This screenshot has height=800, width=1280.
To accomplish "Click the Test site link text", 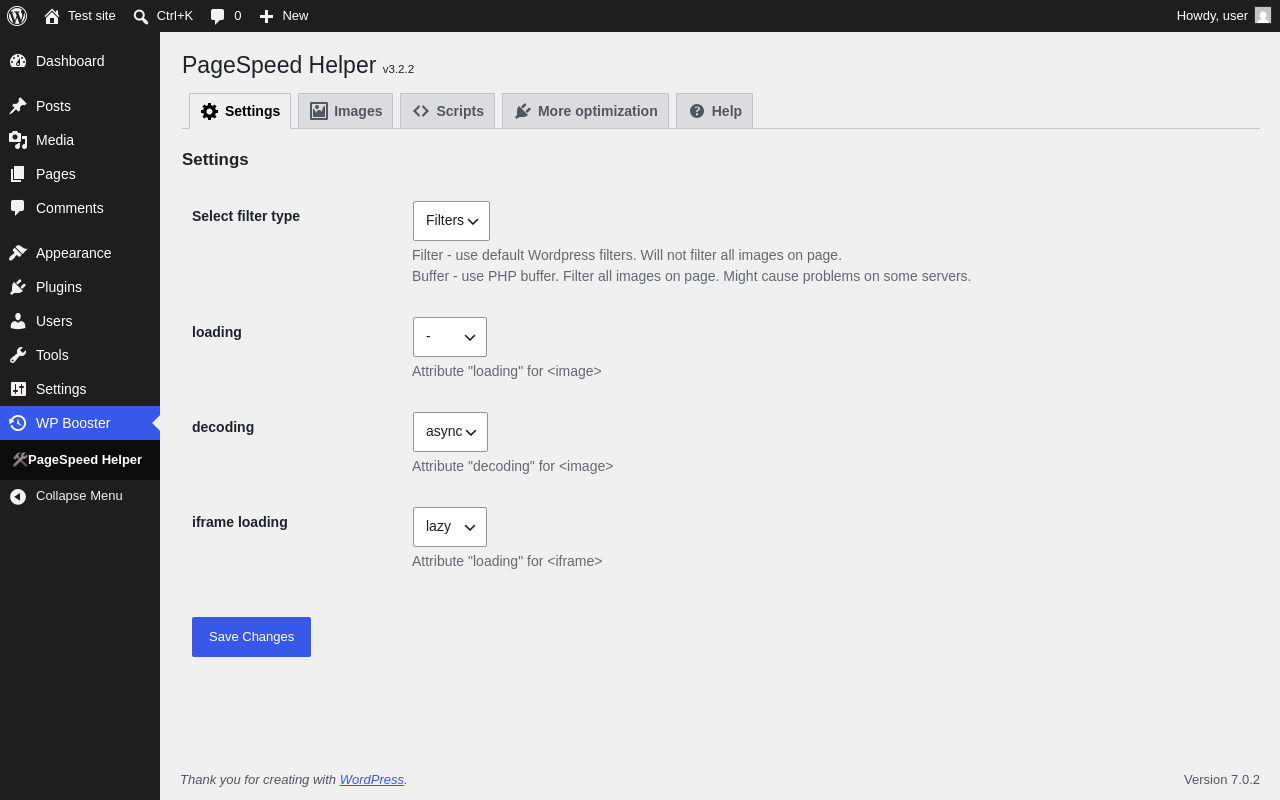I will point(92,16).
